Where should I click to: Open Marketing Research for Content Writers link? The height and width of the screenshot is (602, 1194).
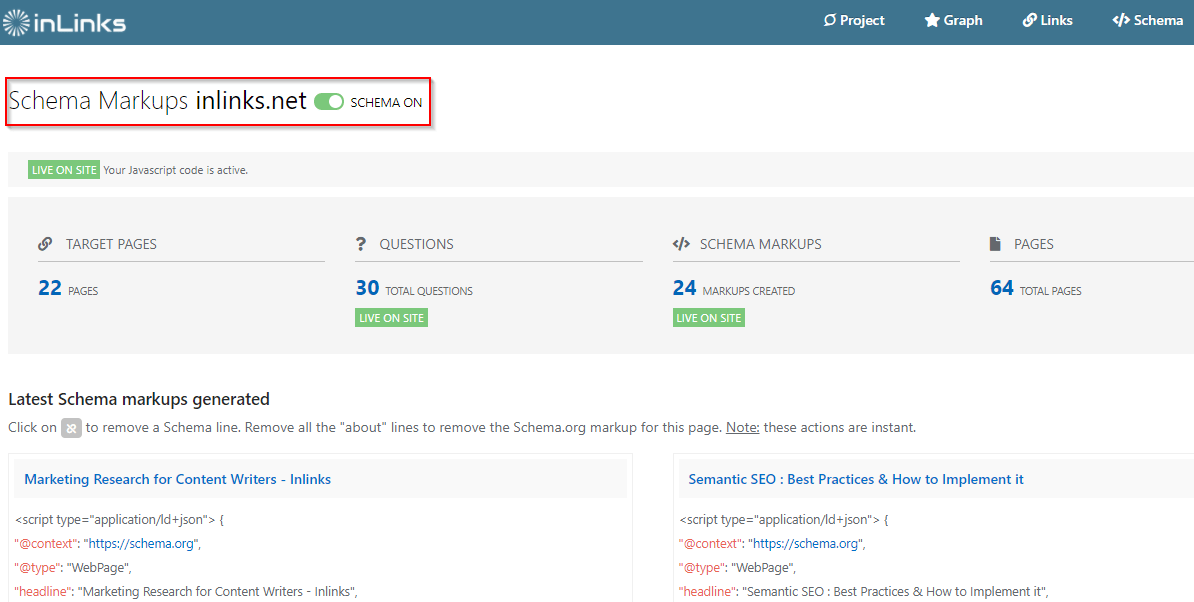click(x=177, y=479)
